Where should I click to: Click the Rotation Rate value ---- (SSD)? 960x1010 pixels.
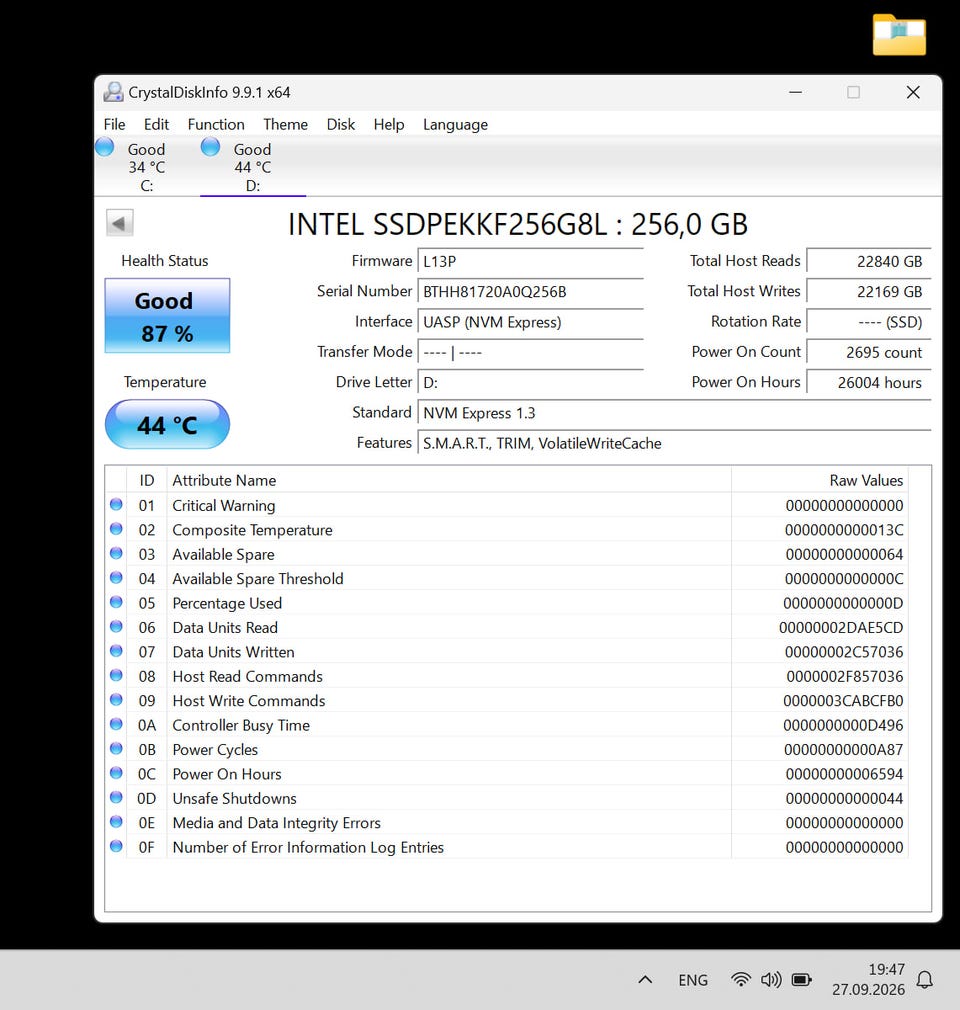click(x=869, y=321)
